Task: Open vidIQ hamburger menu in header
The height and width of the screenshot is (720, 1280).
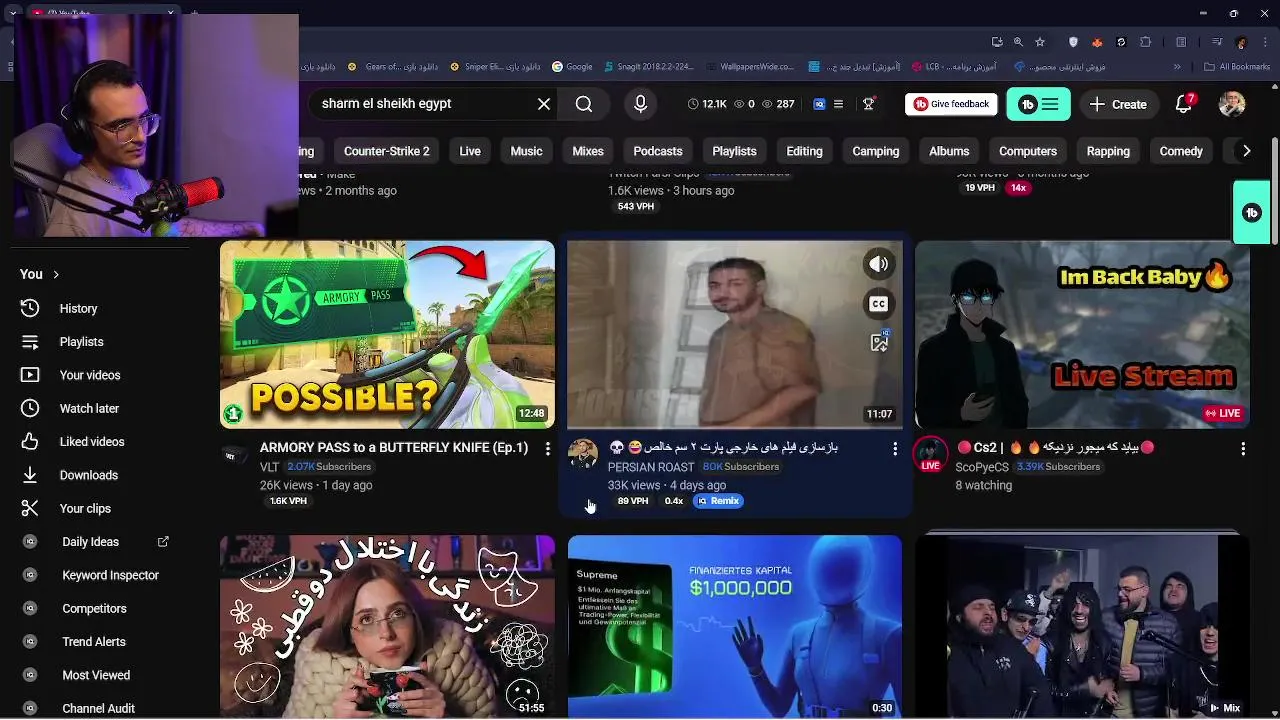Action: (838, 104)
